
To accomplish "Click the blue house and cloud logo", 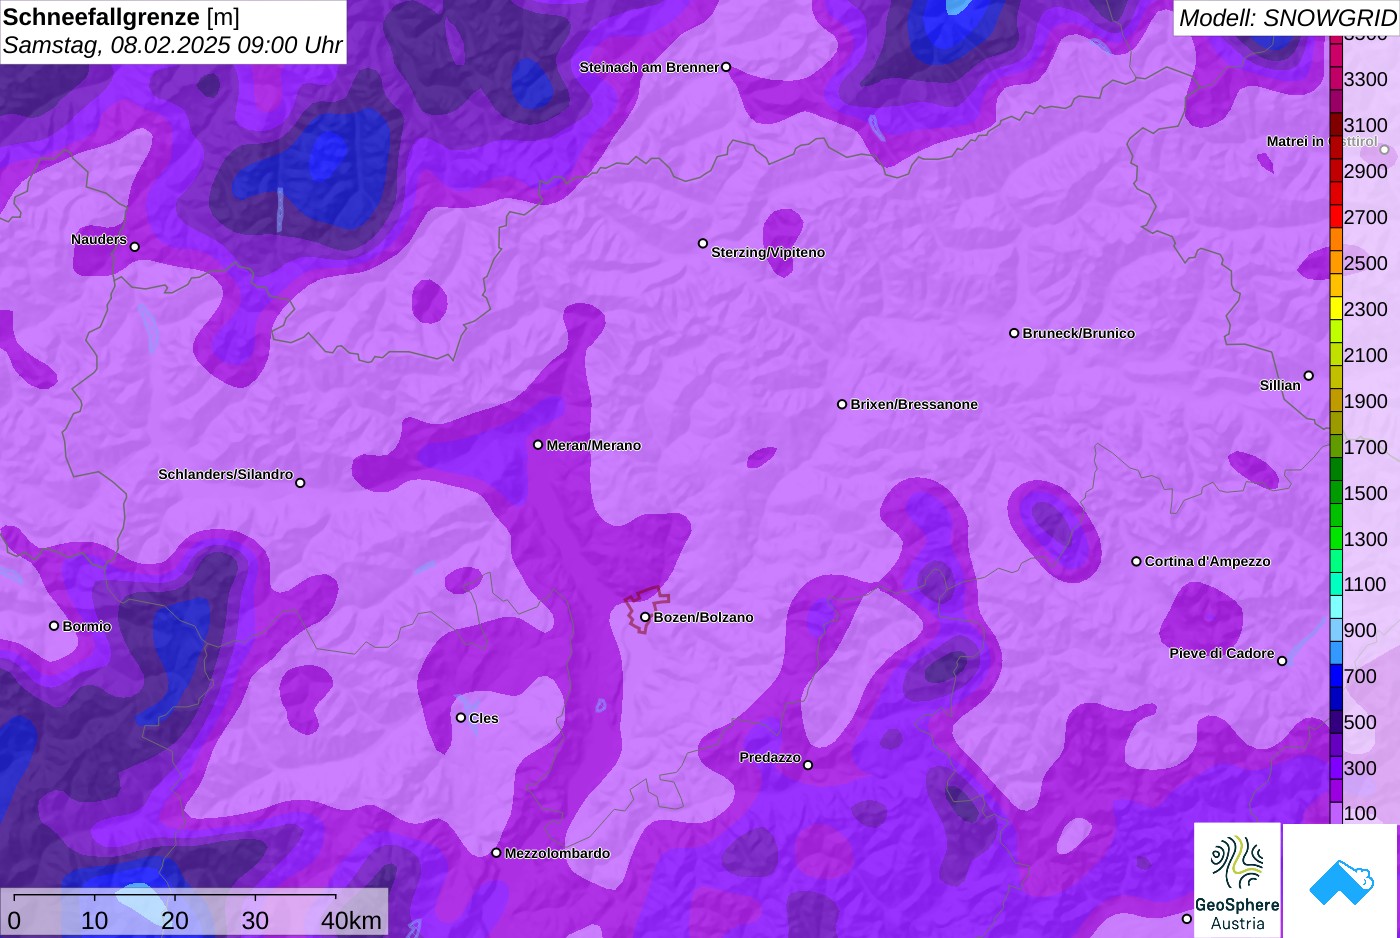I will [x=1341, y=881].
